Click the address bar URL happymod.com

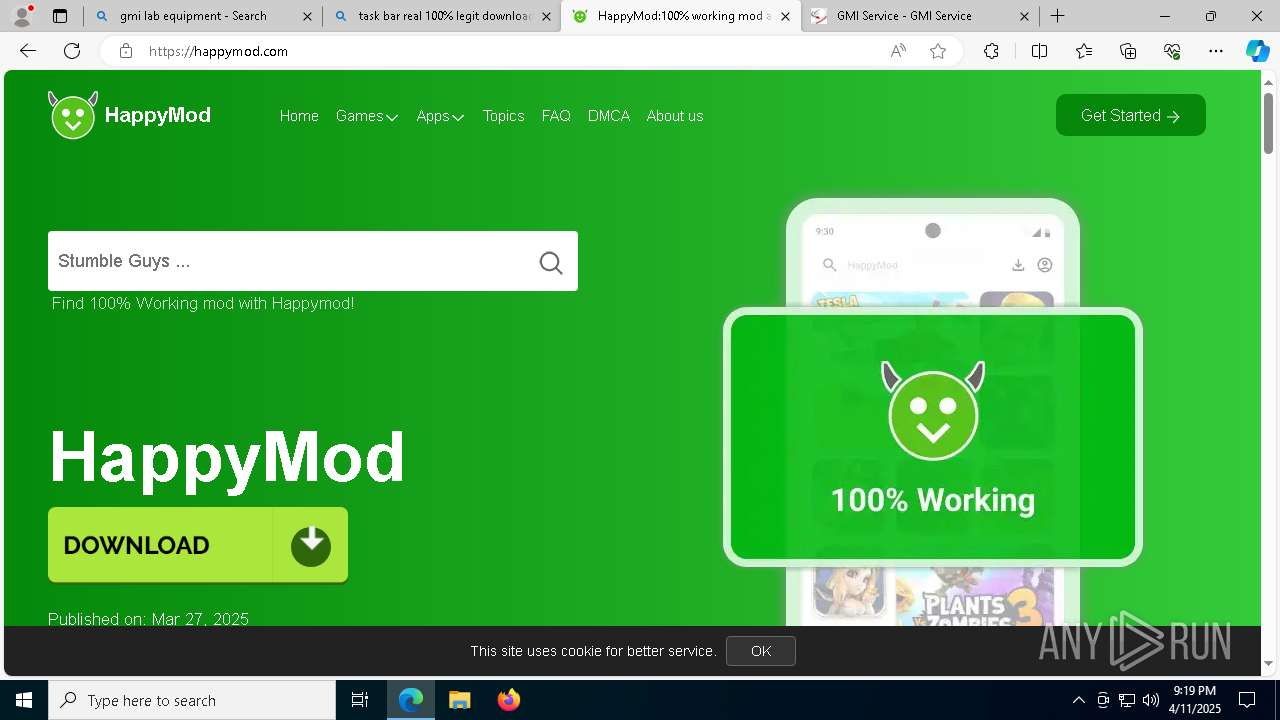click(218, 51)
